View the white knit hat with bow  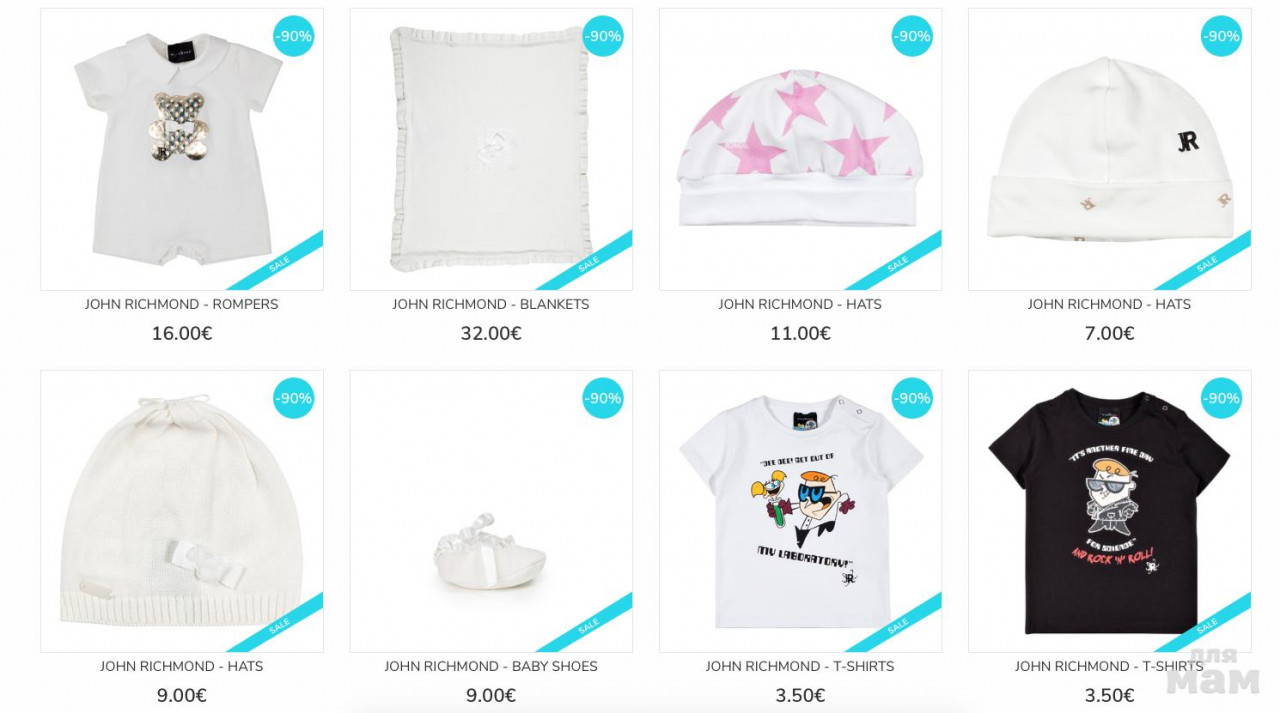pos(182,512)
